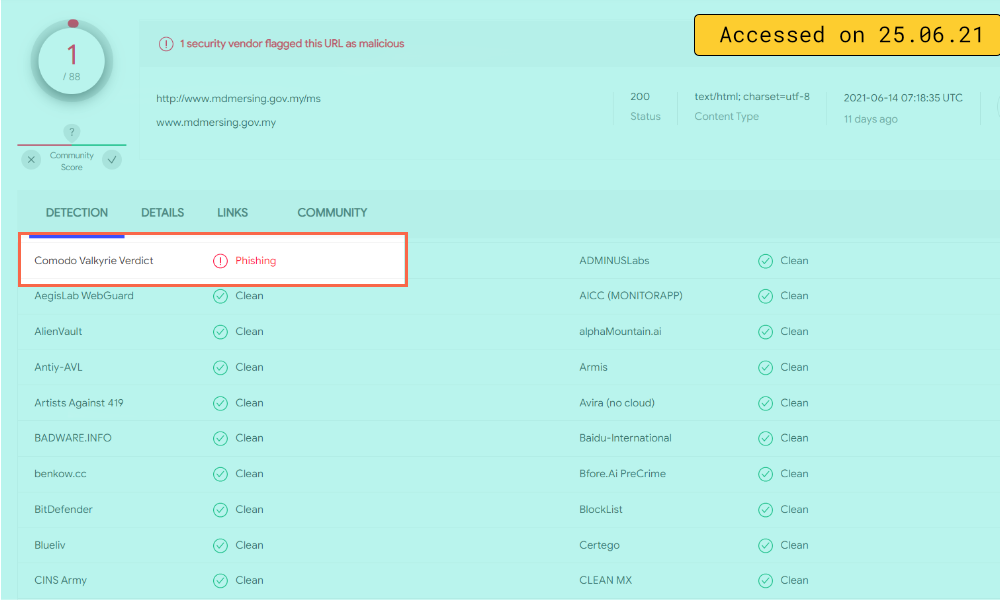
Task: Click the Clean check icon for CLEAN MX
Action: 765,581
